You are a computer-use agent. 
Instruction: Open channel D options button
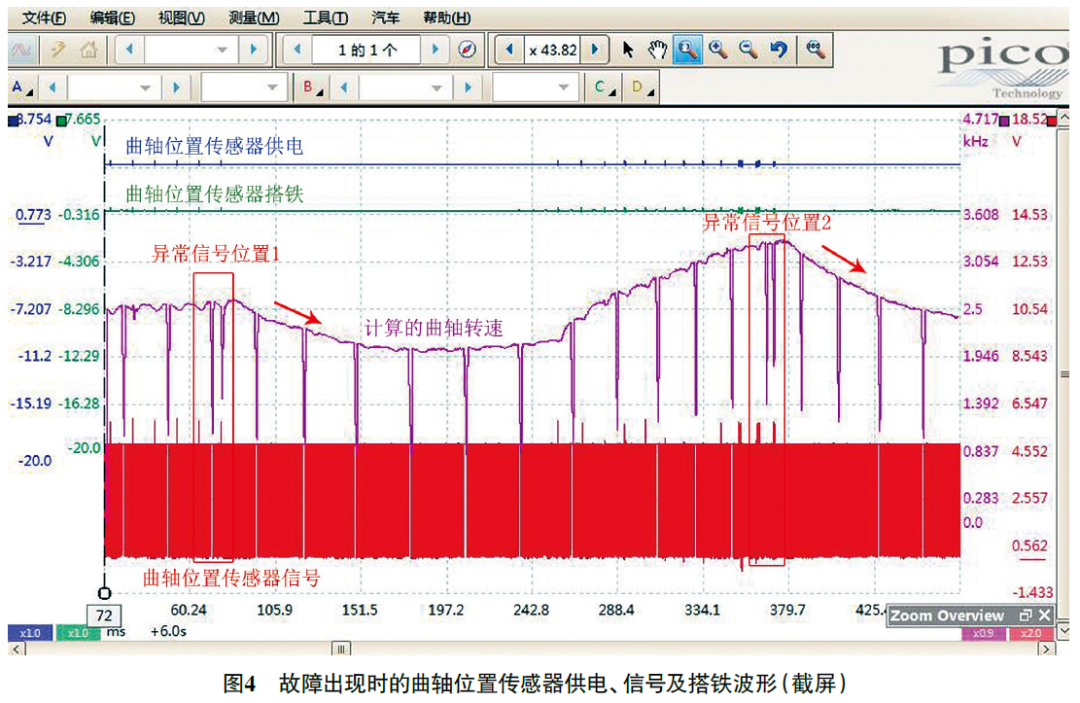(642, 88)
